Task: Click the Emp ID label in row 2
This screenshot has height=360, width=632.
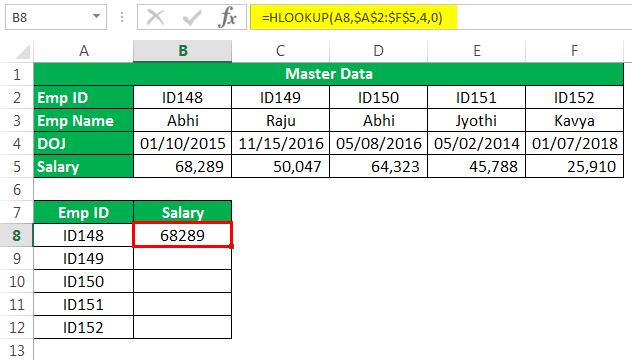Action: (x=83, y=97)
